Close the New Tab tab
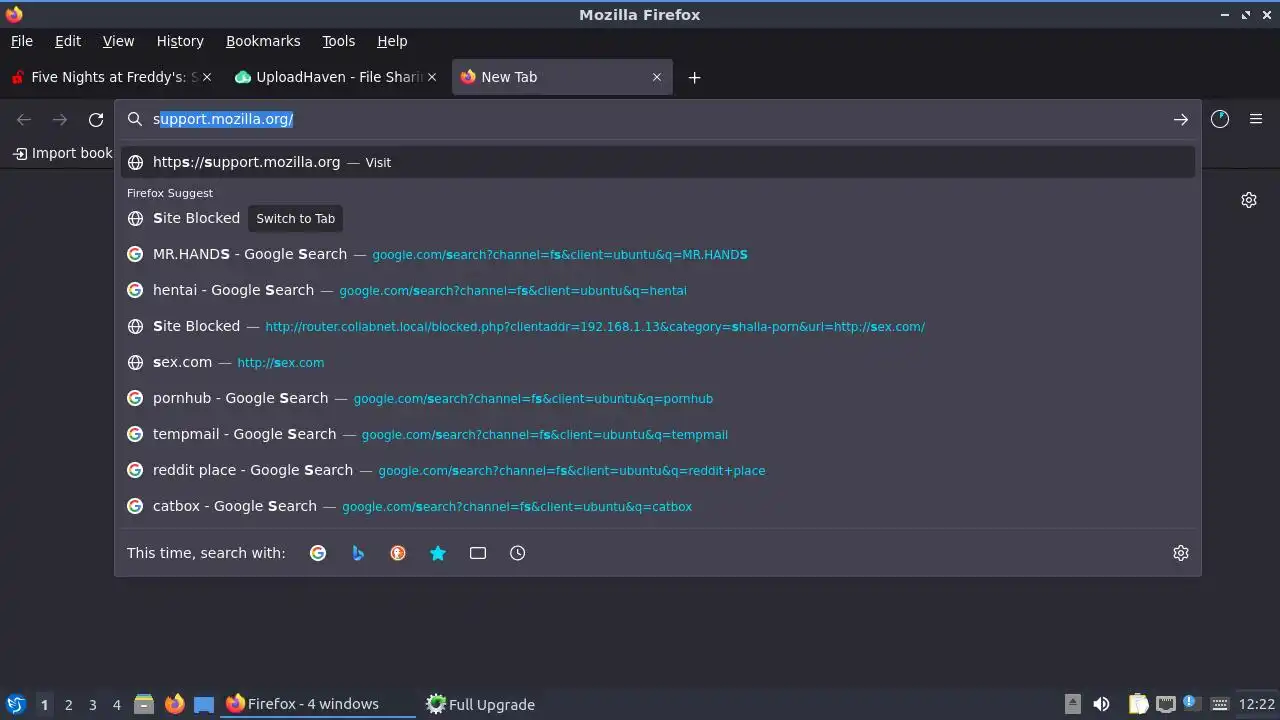 tap(657, 77)
